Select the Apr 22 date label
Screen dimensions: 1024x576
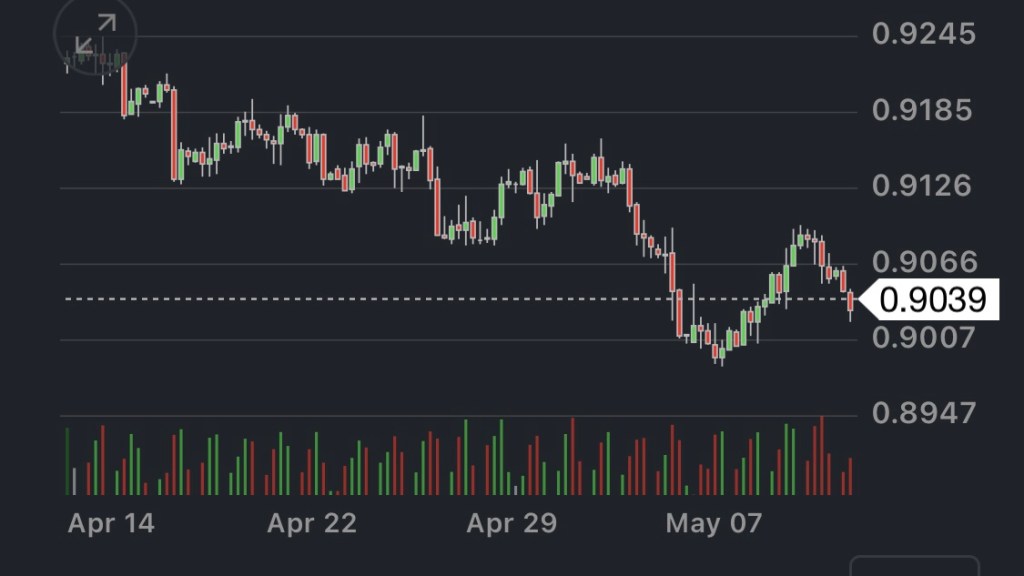(x=311, y=523)
